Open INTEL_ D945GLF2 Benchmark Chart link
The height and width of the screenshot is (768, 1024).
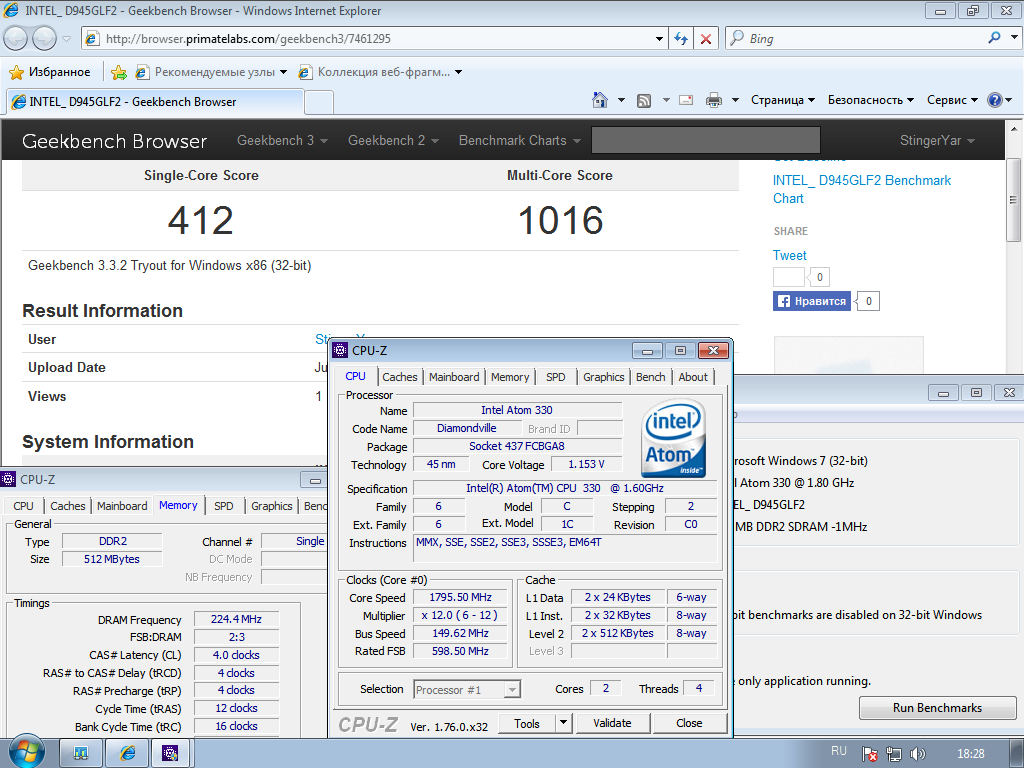point(861,189)
